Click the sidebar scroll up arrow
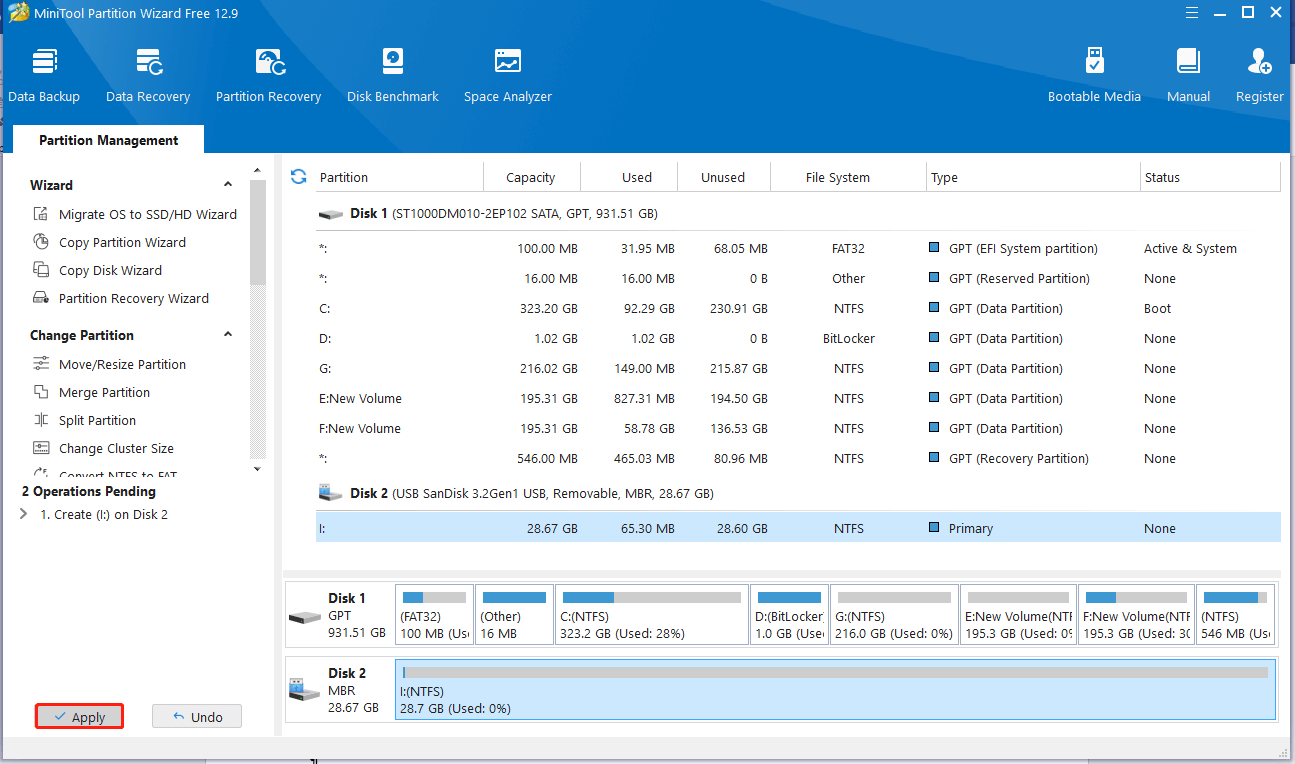Image resolution: width=1295 pixels, height=764 pixels. coord(257,172)
